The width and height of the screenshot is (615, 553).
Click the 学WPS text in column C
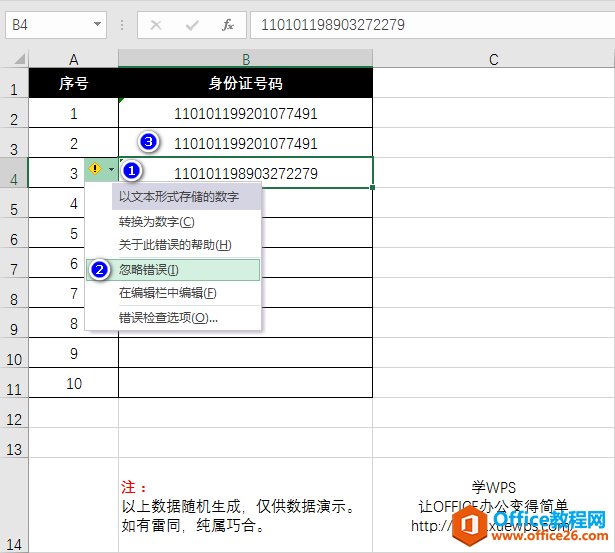click(493, 488)
